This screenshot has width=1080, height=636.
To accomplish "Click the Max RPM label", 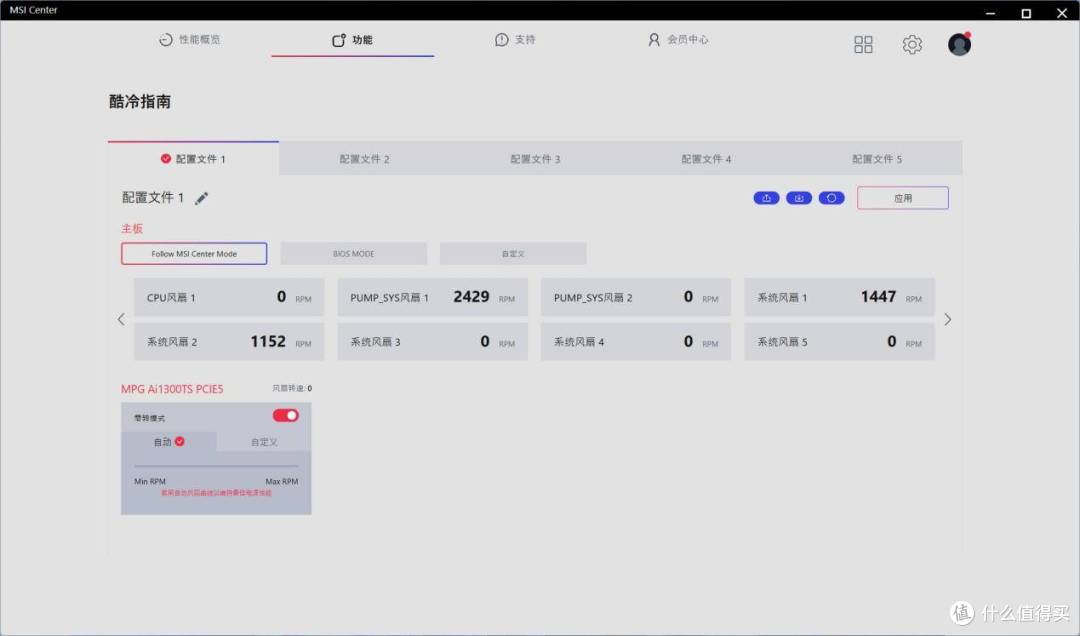I will [282, 482].
